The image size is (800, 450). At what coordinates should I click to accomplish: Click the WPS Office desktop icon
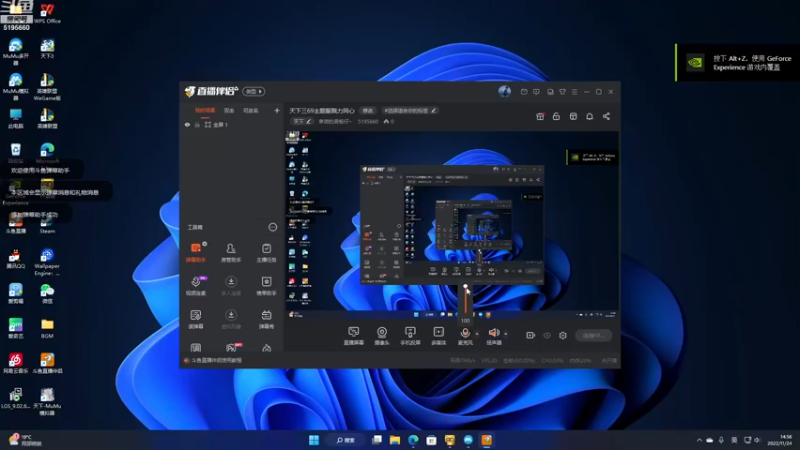[47, 13]
